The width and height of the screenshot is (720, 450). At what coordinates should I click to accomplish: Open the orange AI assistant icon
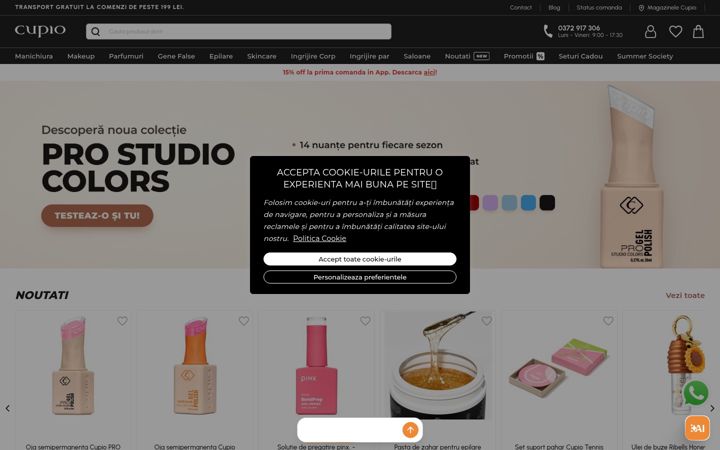pyautogui.click(x=697, y=428)
